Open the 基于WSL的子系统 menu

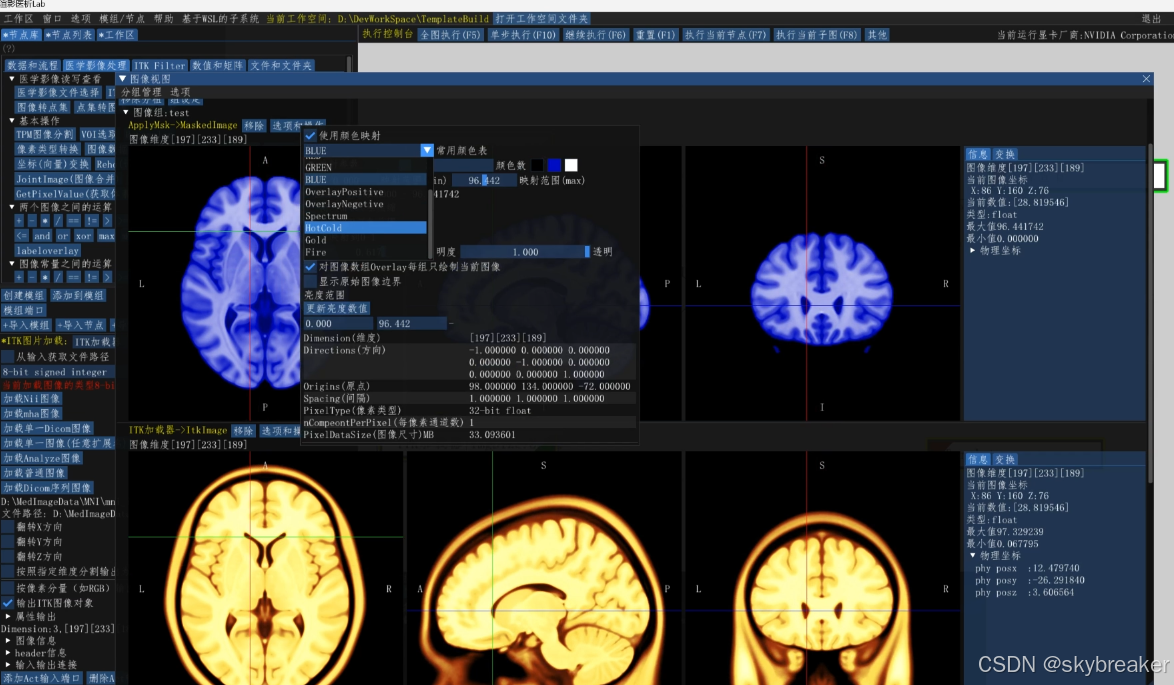click(220, 19)
